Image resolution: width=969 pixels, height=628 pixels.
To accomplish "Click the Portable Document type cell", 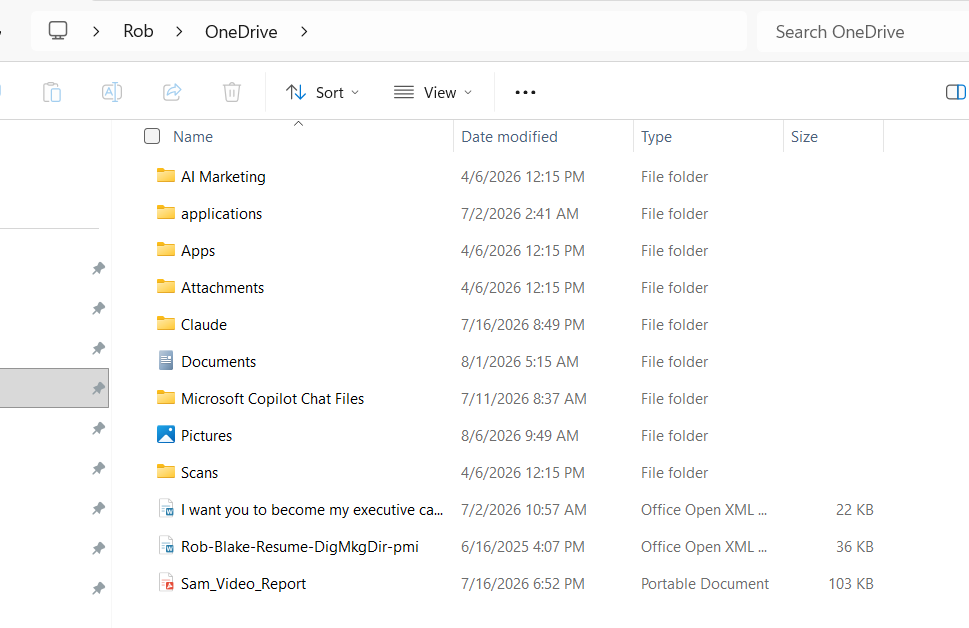I will [x=705, y=584].
